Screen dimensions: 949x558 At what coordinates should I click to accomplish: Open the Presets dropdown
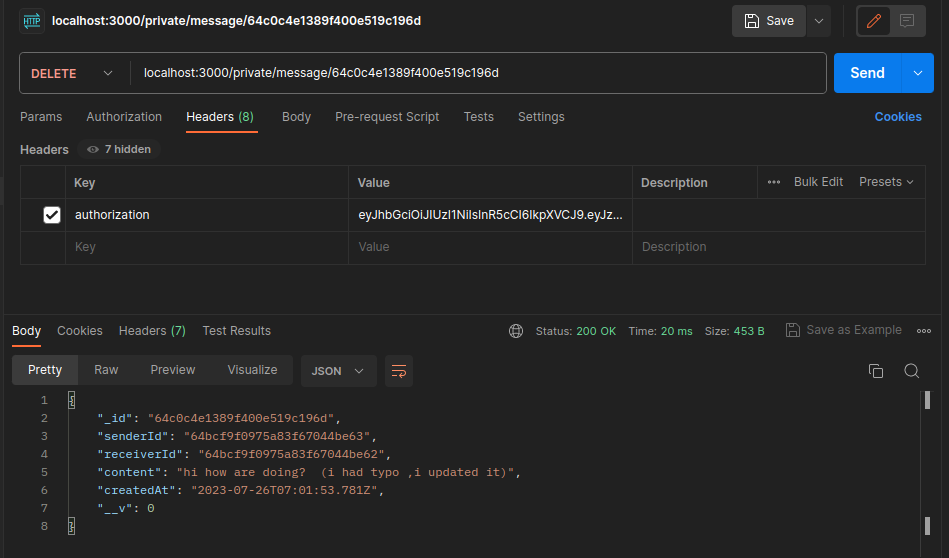pyautogui.click(x=886, y=182)
